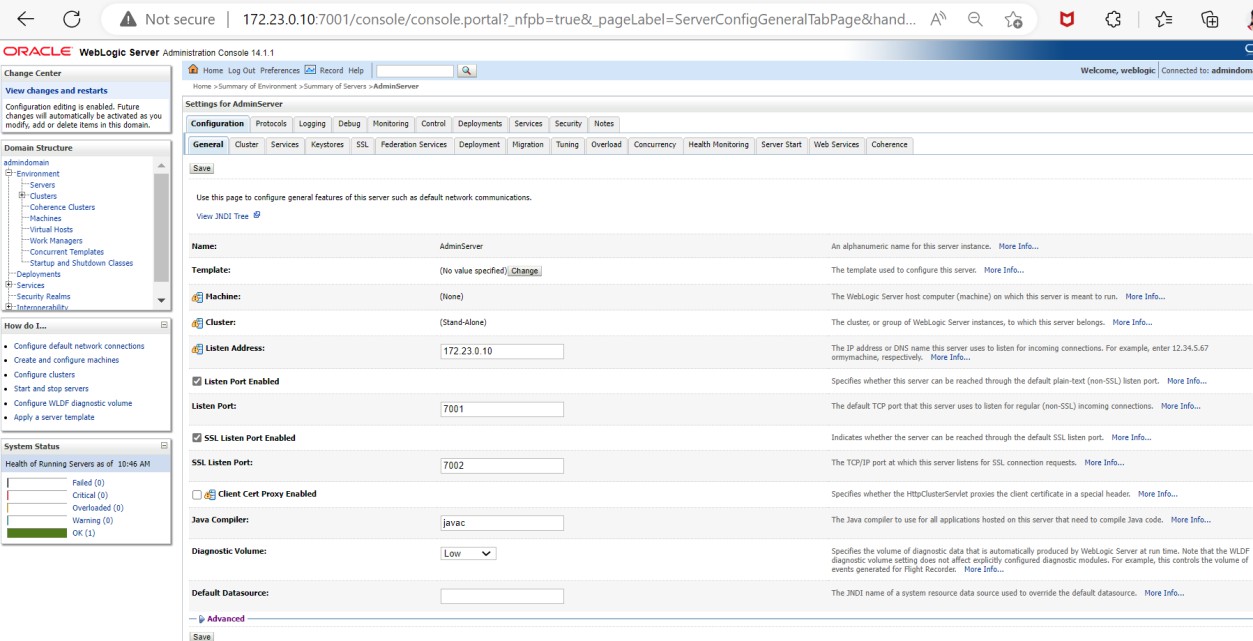Open the McAfee extension icon

(x=1067, y=19)
